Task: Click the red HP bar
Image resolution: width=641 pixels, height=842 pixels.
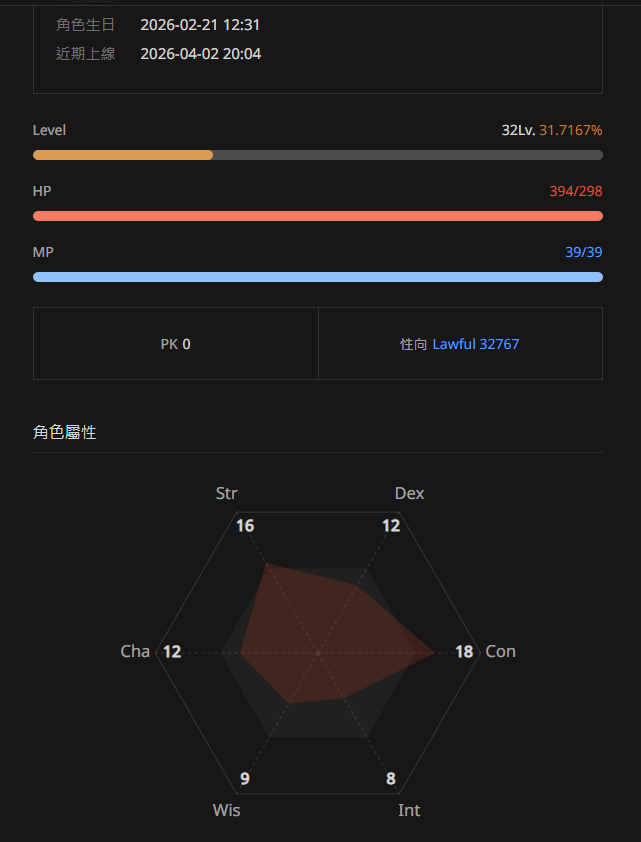Action: [317, 216]
